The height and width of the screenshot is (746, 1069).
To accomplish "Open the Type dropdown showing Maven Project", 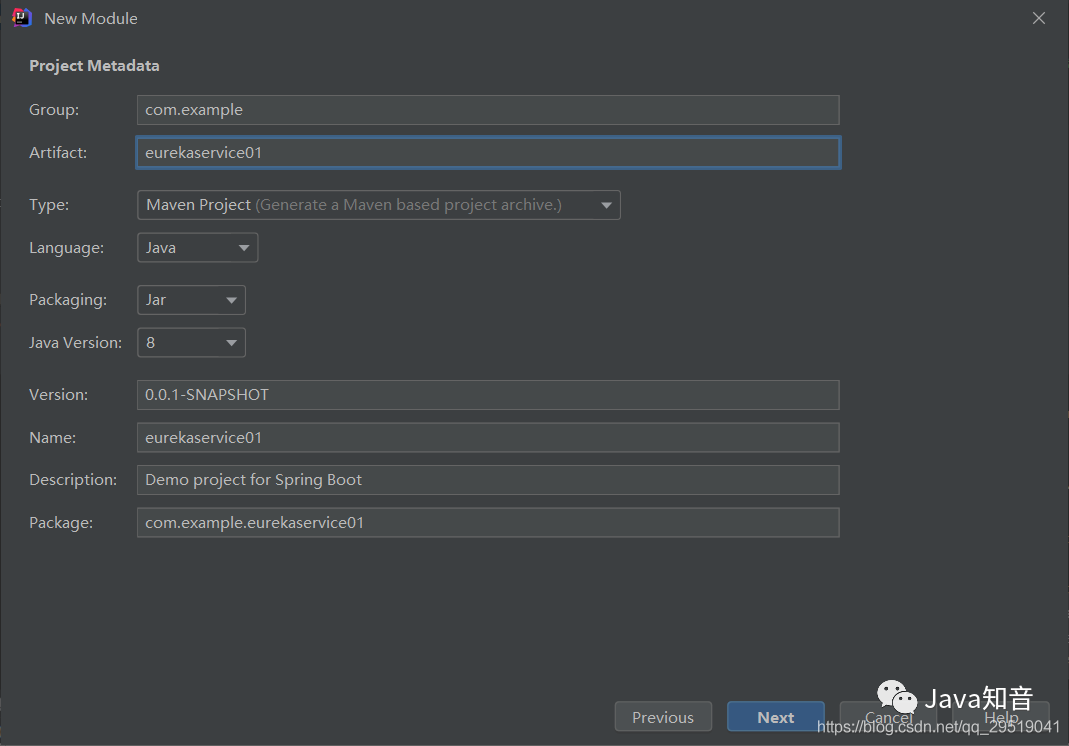I will pyautogui.click(x=378, y=205).
